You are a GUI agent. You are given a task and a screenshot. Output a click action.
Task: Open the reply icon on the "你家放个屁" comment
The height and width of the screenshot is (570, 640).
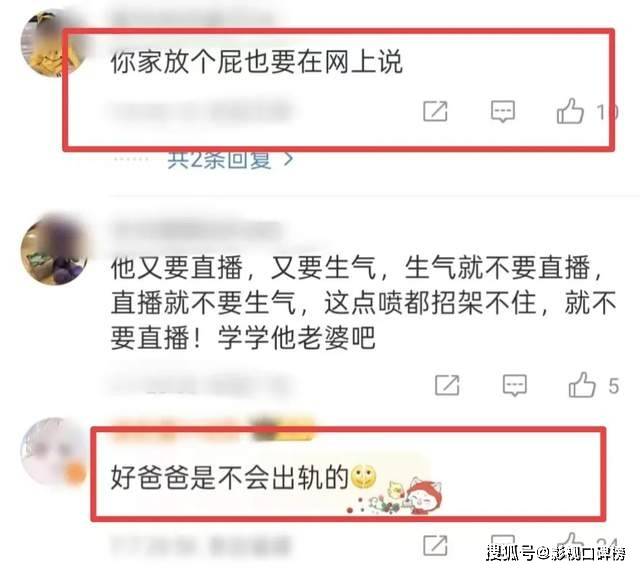click(x=502, y=111)
